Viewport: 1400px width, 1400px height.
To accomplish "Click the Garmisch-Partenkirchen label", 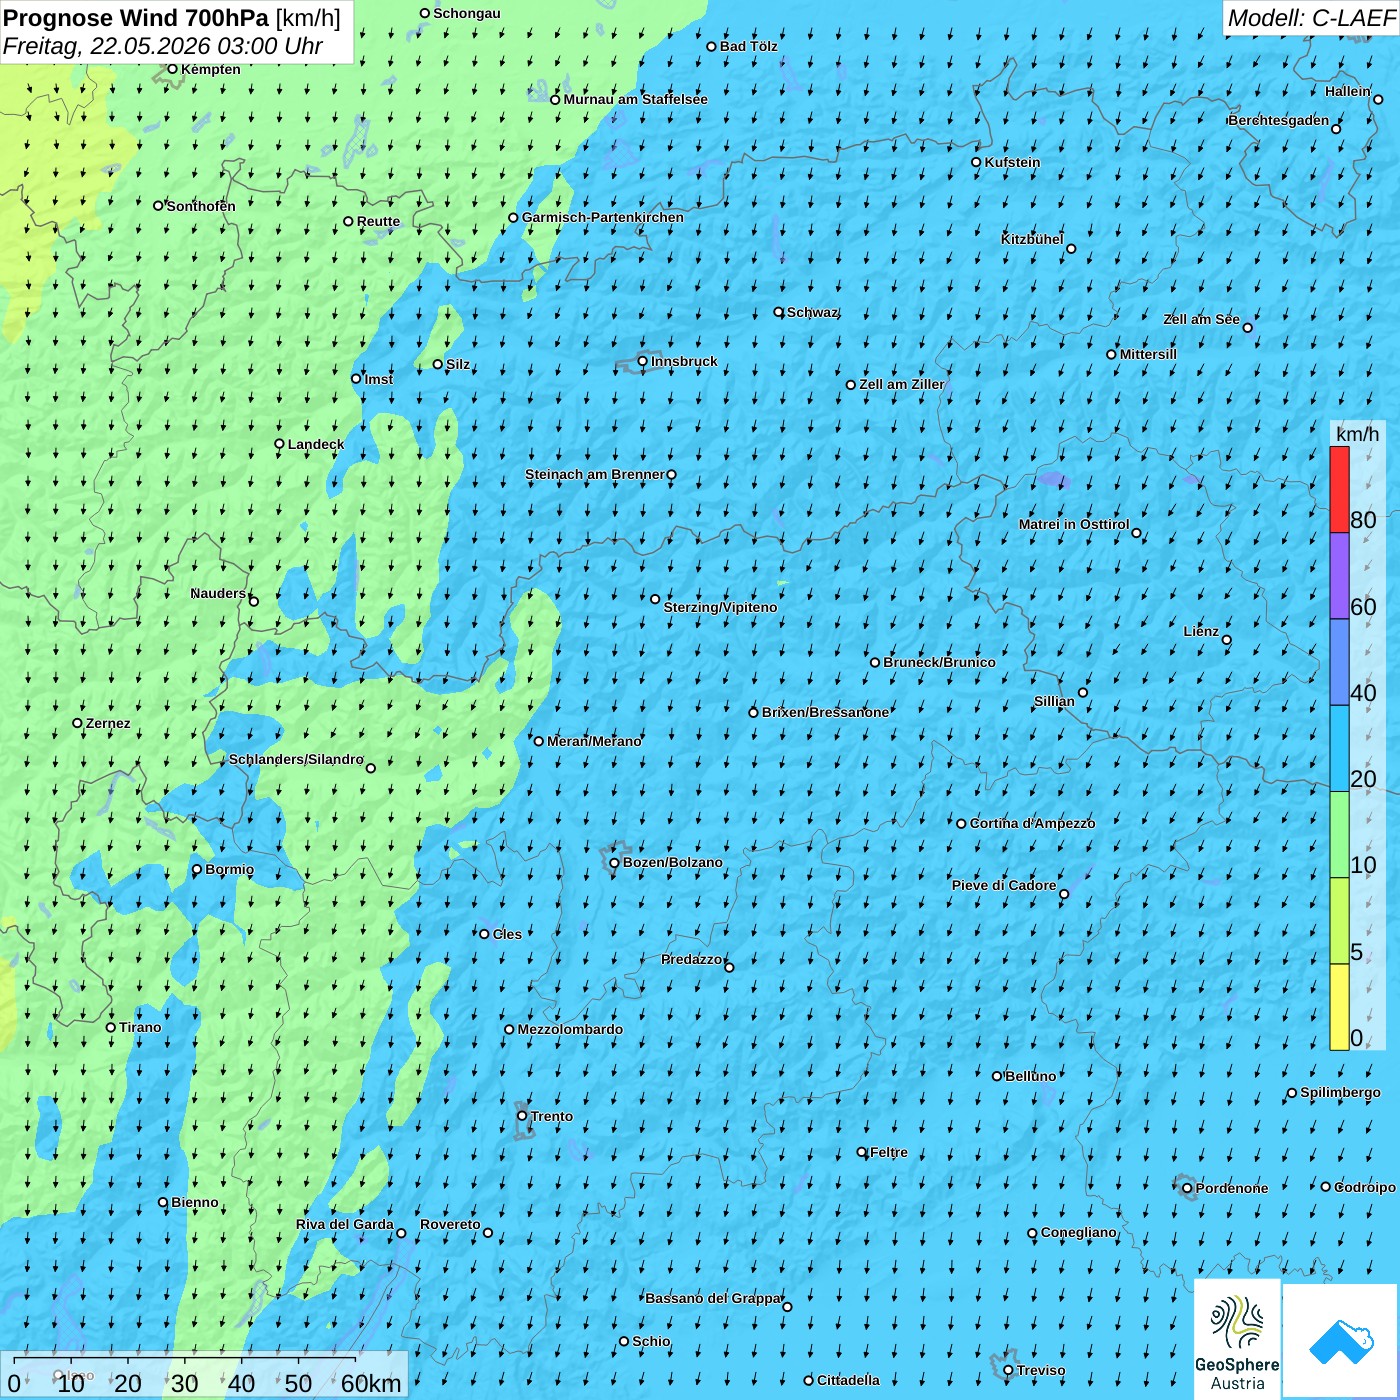I will 603,217.
